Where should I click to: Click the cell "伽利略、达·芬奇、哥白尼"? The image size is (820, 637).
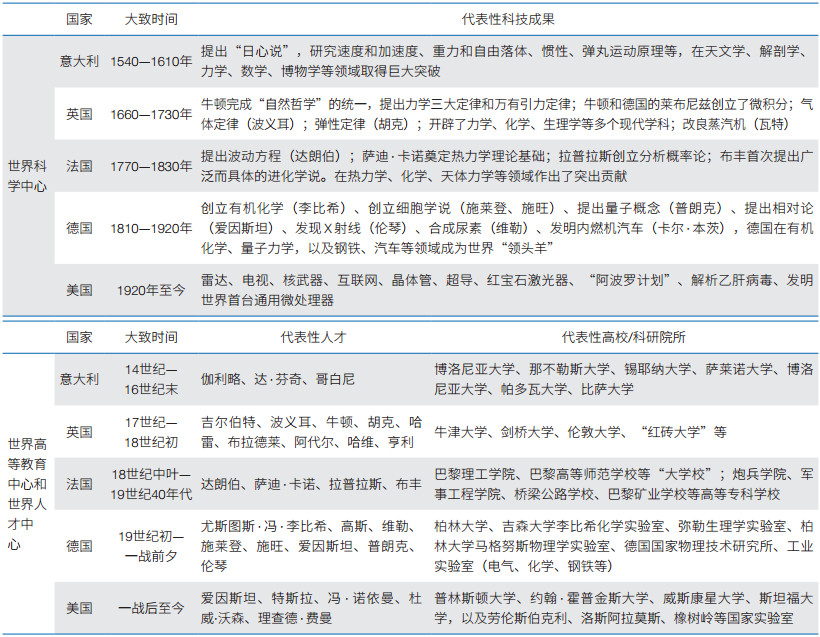point(278,379)
